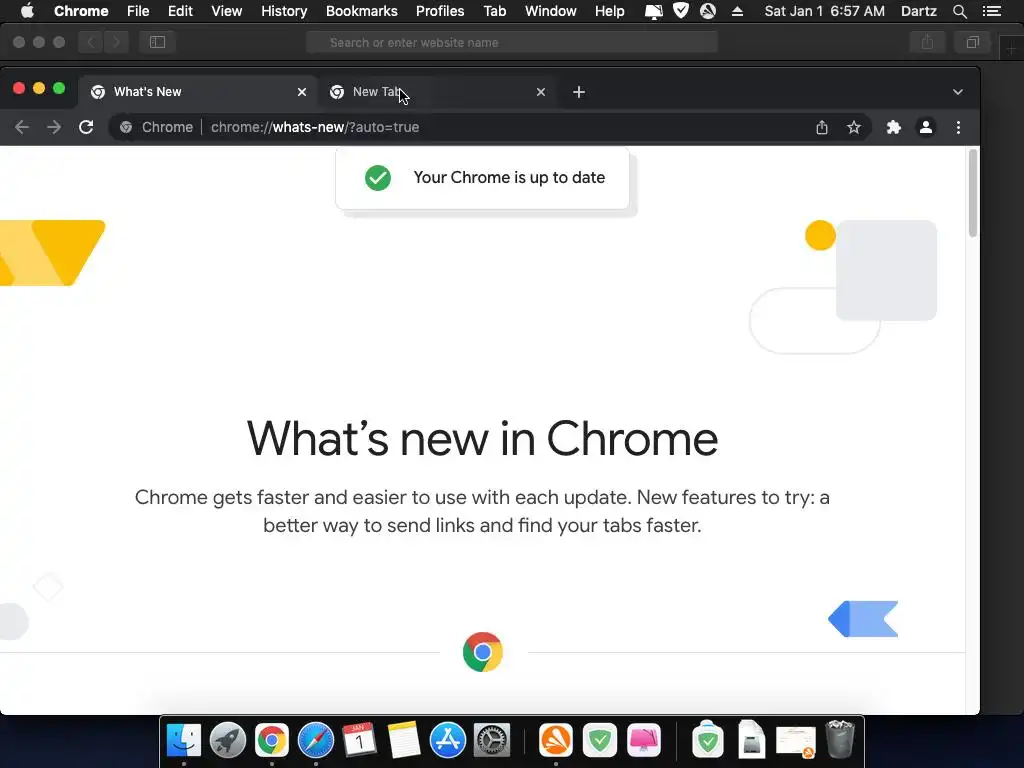Open the Profiles menu

coord(440,11)
